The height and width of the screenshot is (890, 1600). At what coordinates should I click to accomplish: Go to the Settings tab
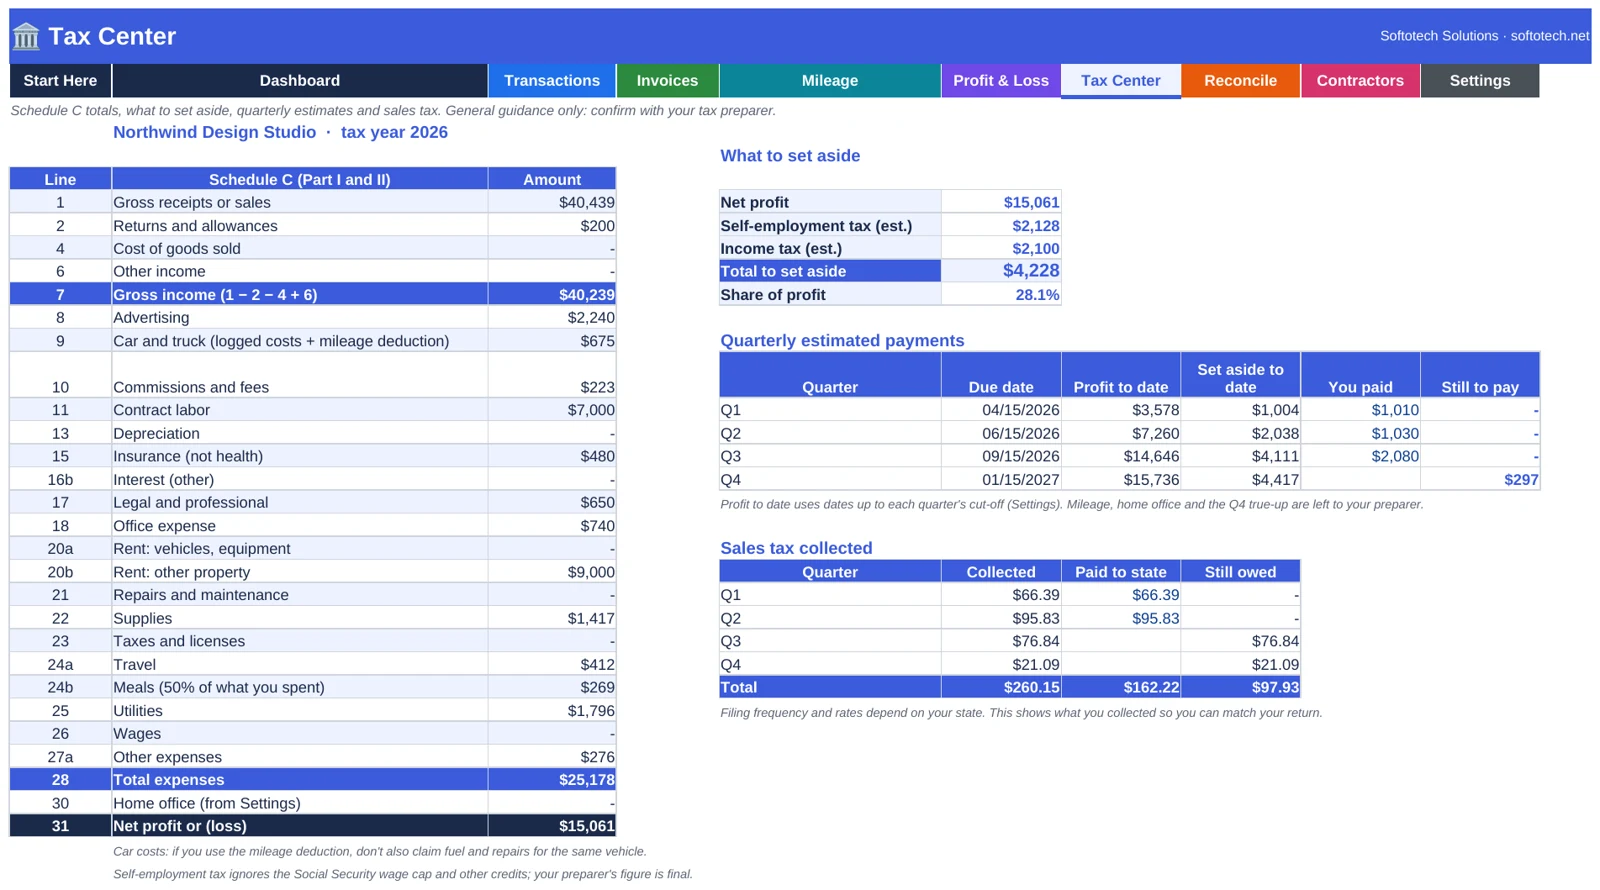click(1480, 81)
